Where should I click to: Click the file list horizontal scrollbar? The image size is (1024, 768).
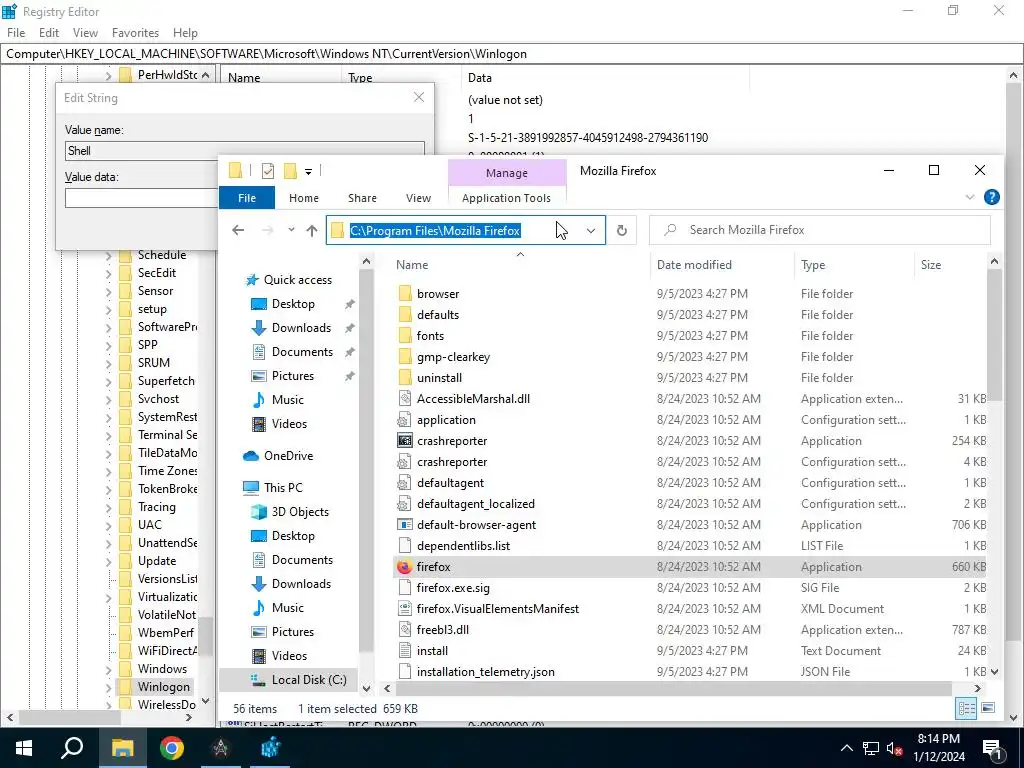[673, 688]
